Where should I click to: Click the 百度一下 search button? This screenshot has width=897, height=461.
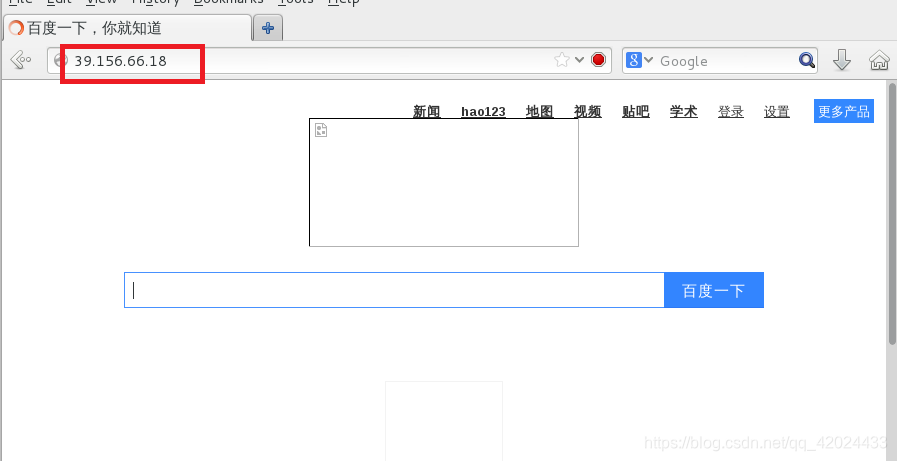tap(714, 290)
